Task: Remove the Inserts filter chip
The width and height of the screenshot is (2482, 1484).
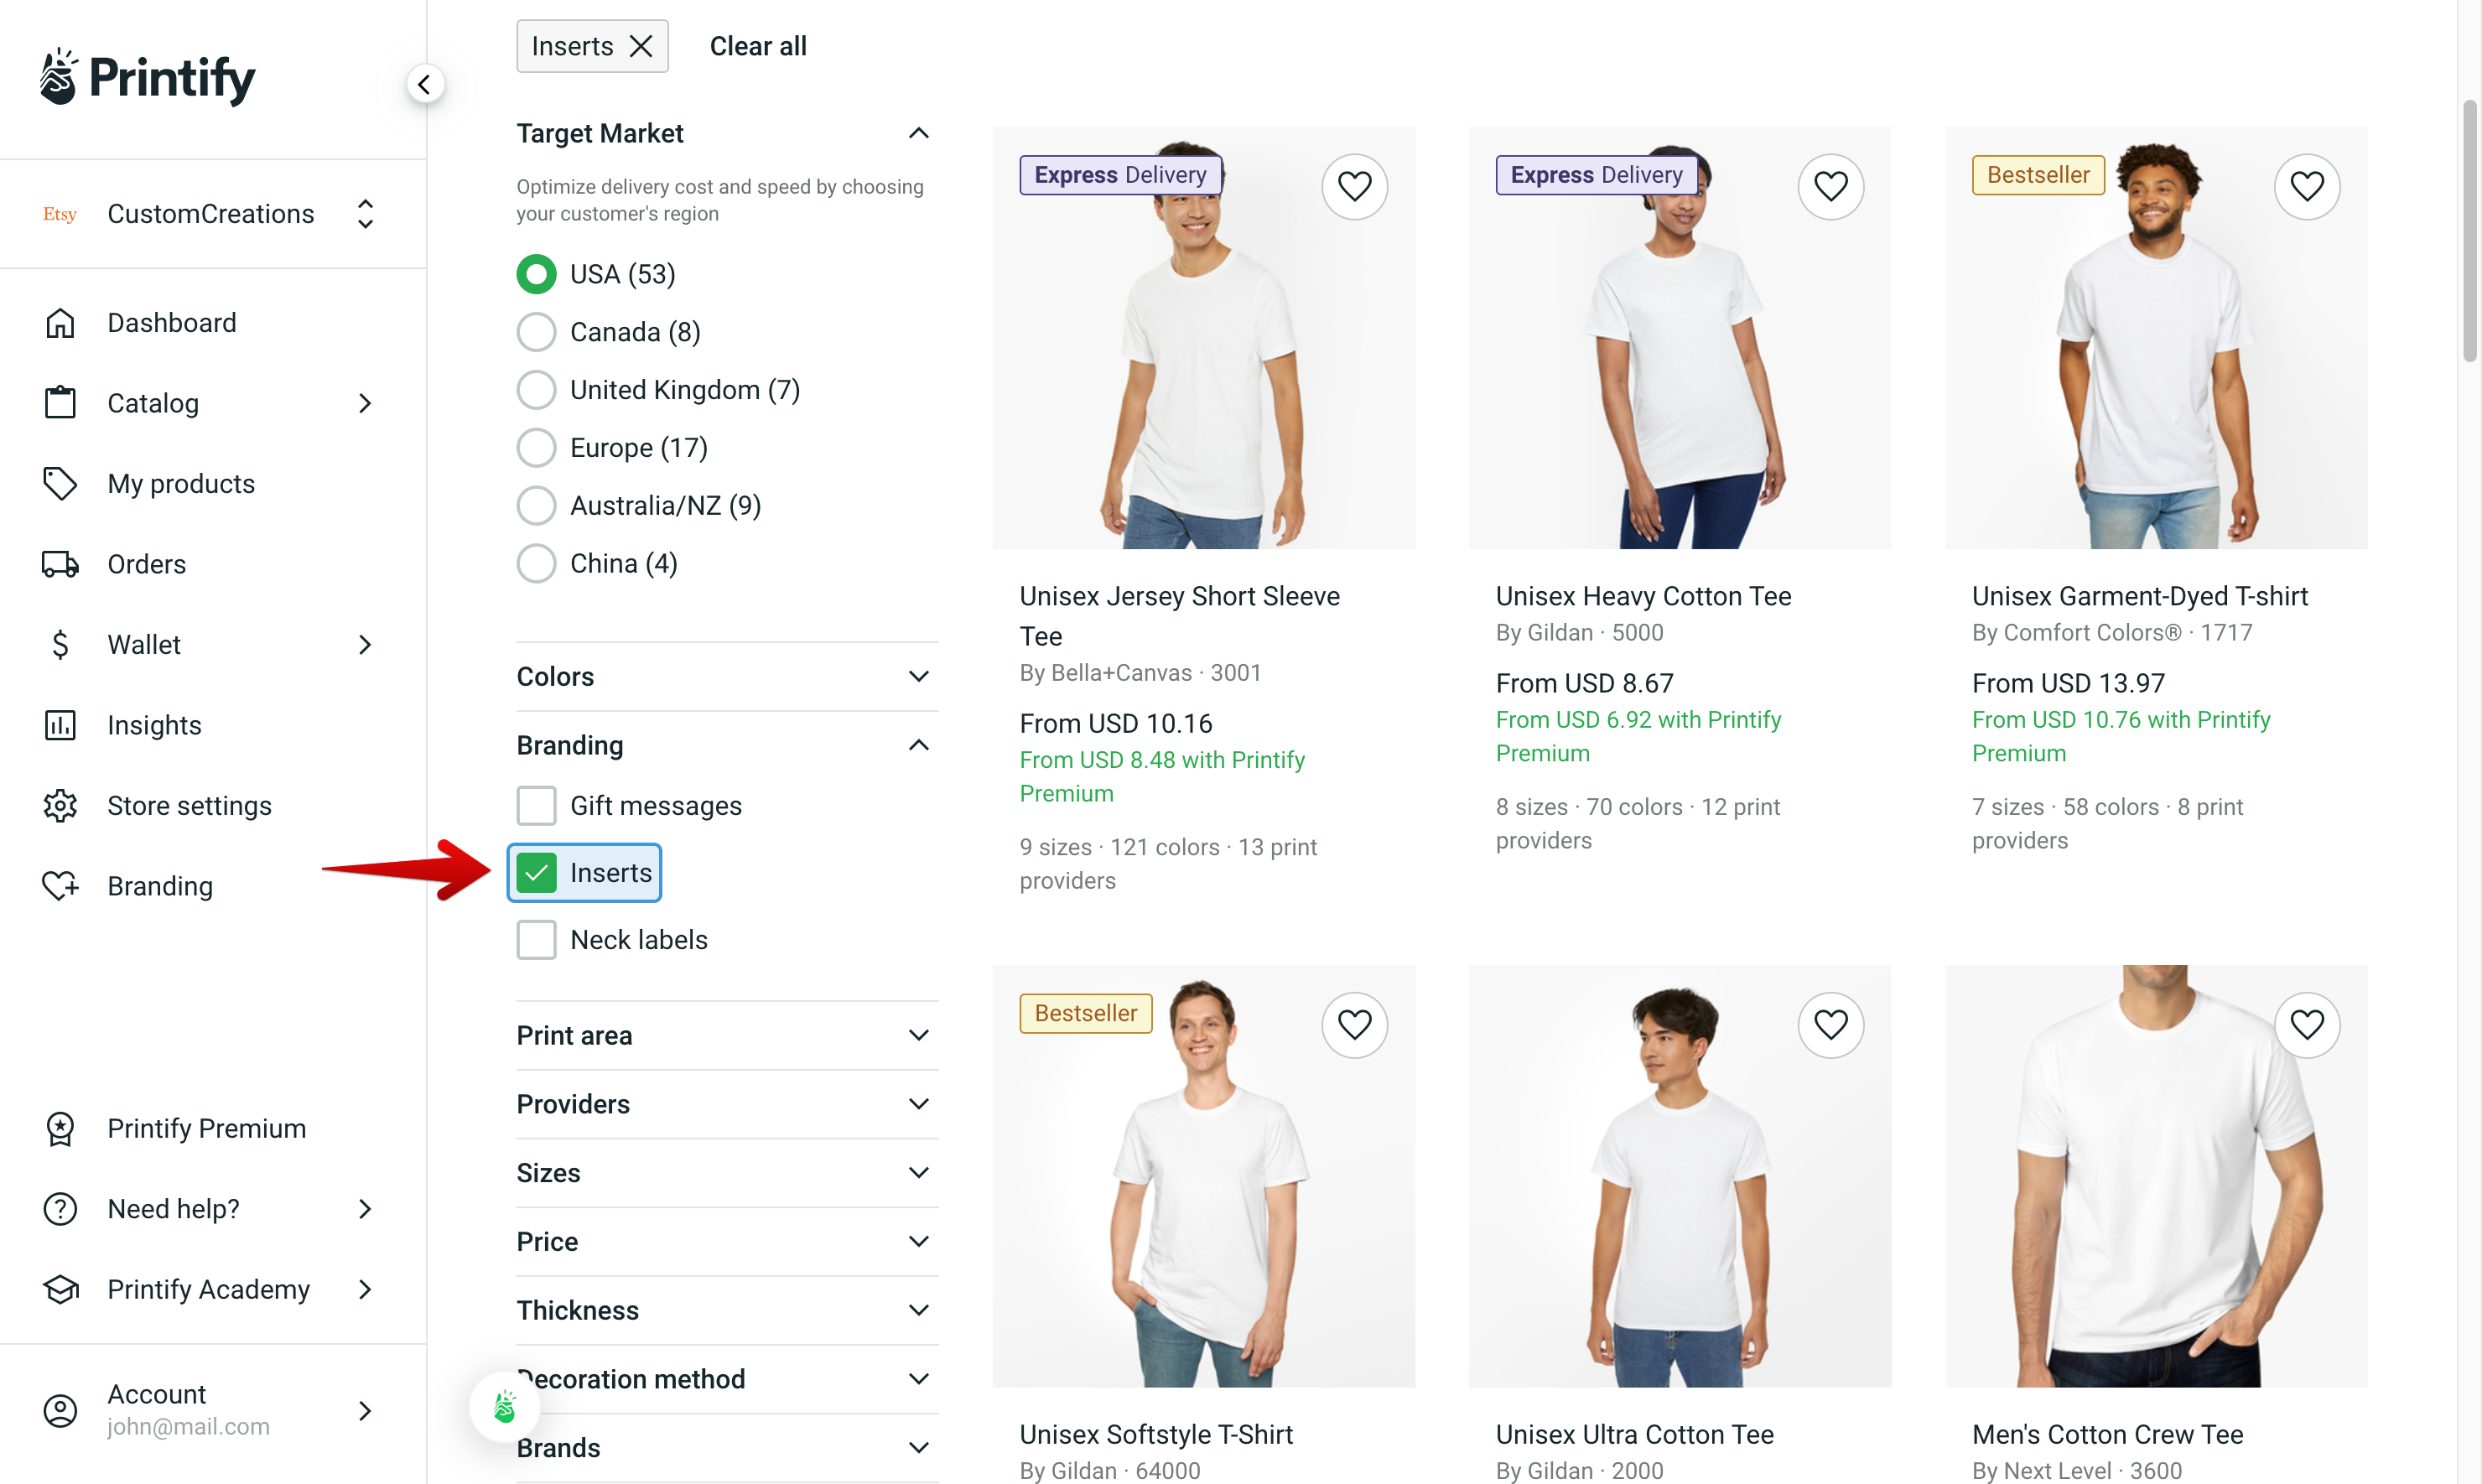Action: click(x=640, y=45)
